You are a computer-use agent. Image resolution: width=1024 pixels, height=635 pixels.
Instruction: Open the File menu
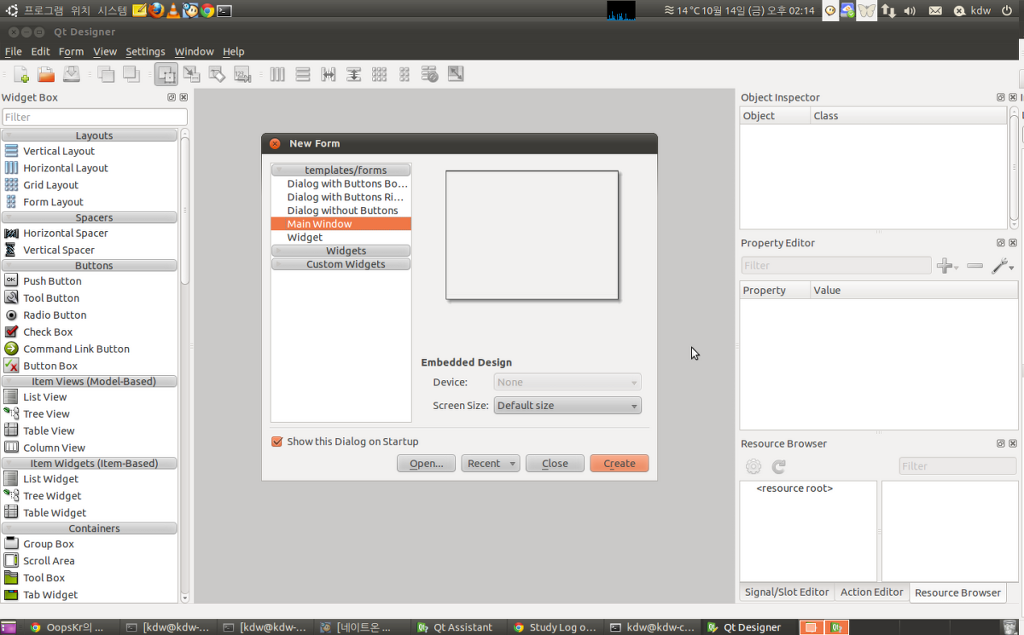13,52
